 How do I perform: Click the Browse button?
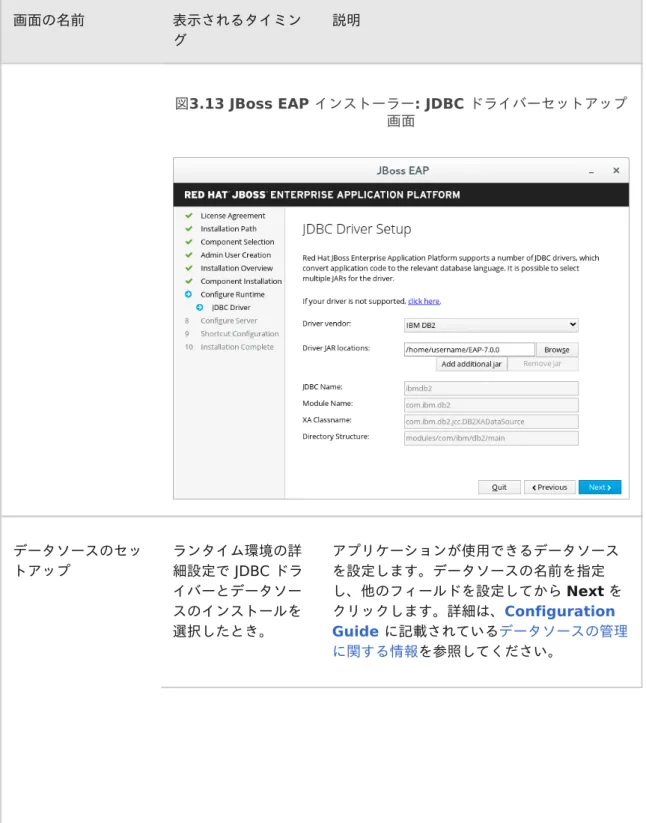click(x=557, y=350)
